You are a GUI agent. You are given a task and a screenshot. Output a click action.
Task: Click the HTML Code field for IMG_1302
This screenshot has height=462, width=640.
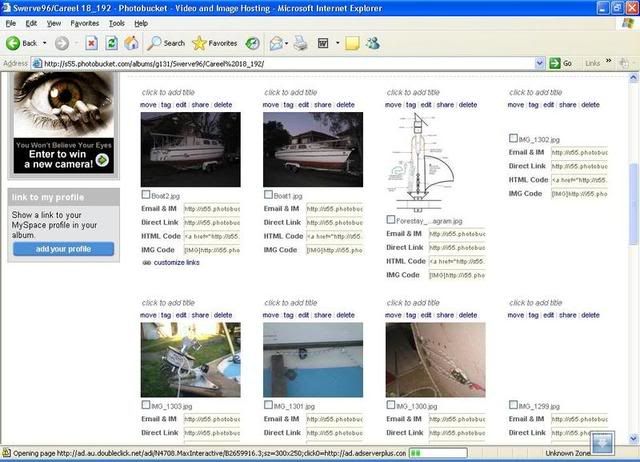point(579,180)
